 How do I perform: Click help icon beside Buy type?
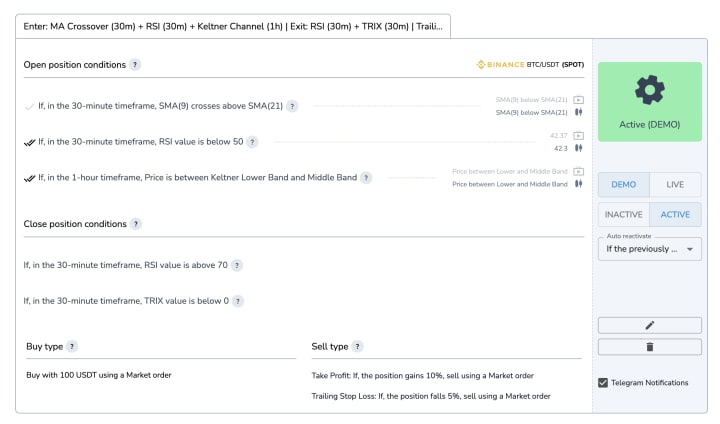tap(72, 347)
